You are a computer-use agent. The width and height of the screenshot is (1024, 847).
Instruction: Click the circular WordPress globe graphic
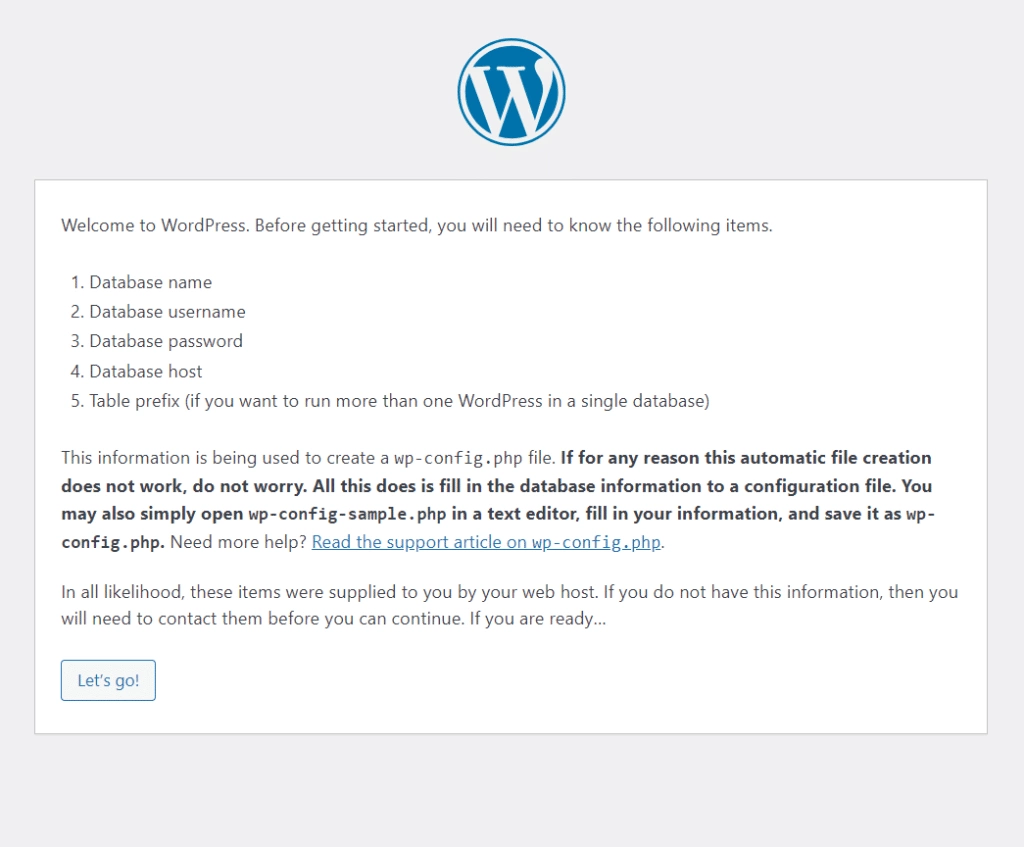click(x=511, y=90)
